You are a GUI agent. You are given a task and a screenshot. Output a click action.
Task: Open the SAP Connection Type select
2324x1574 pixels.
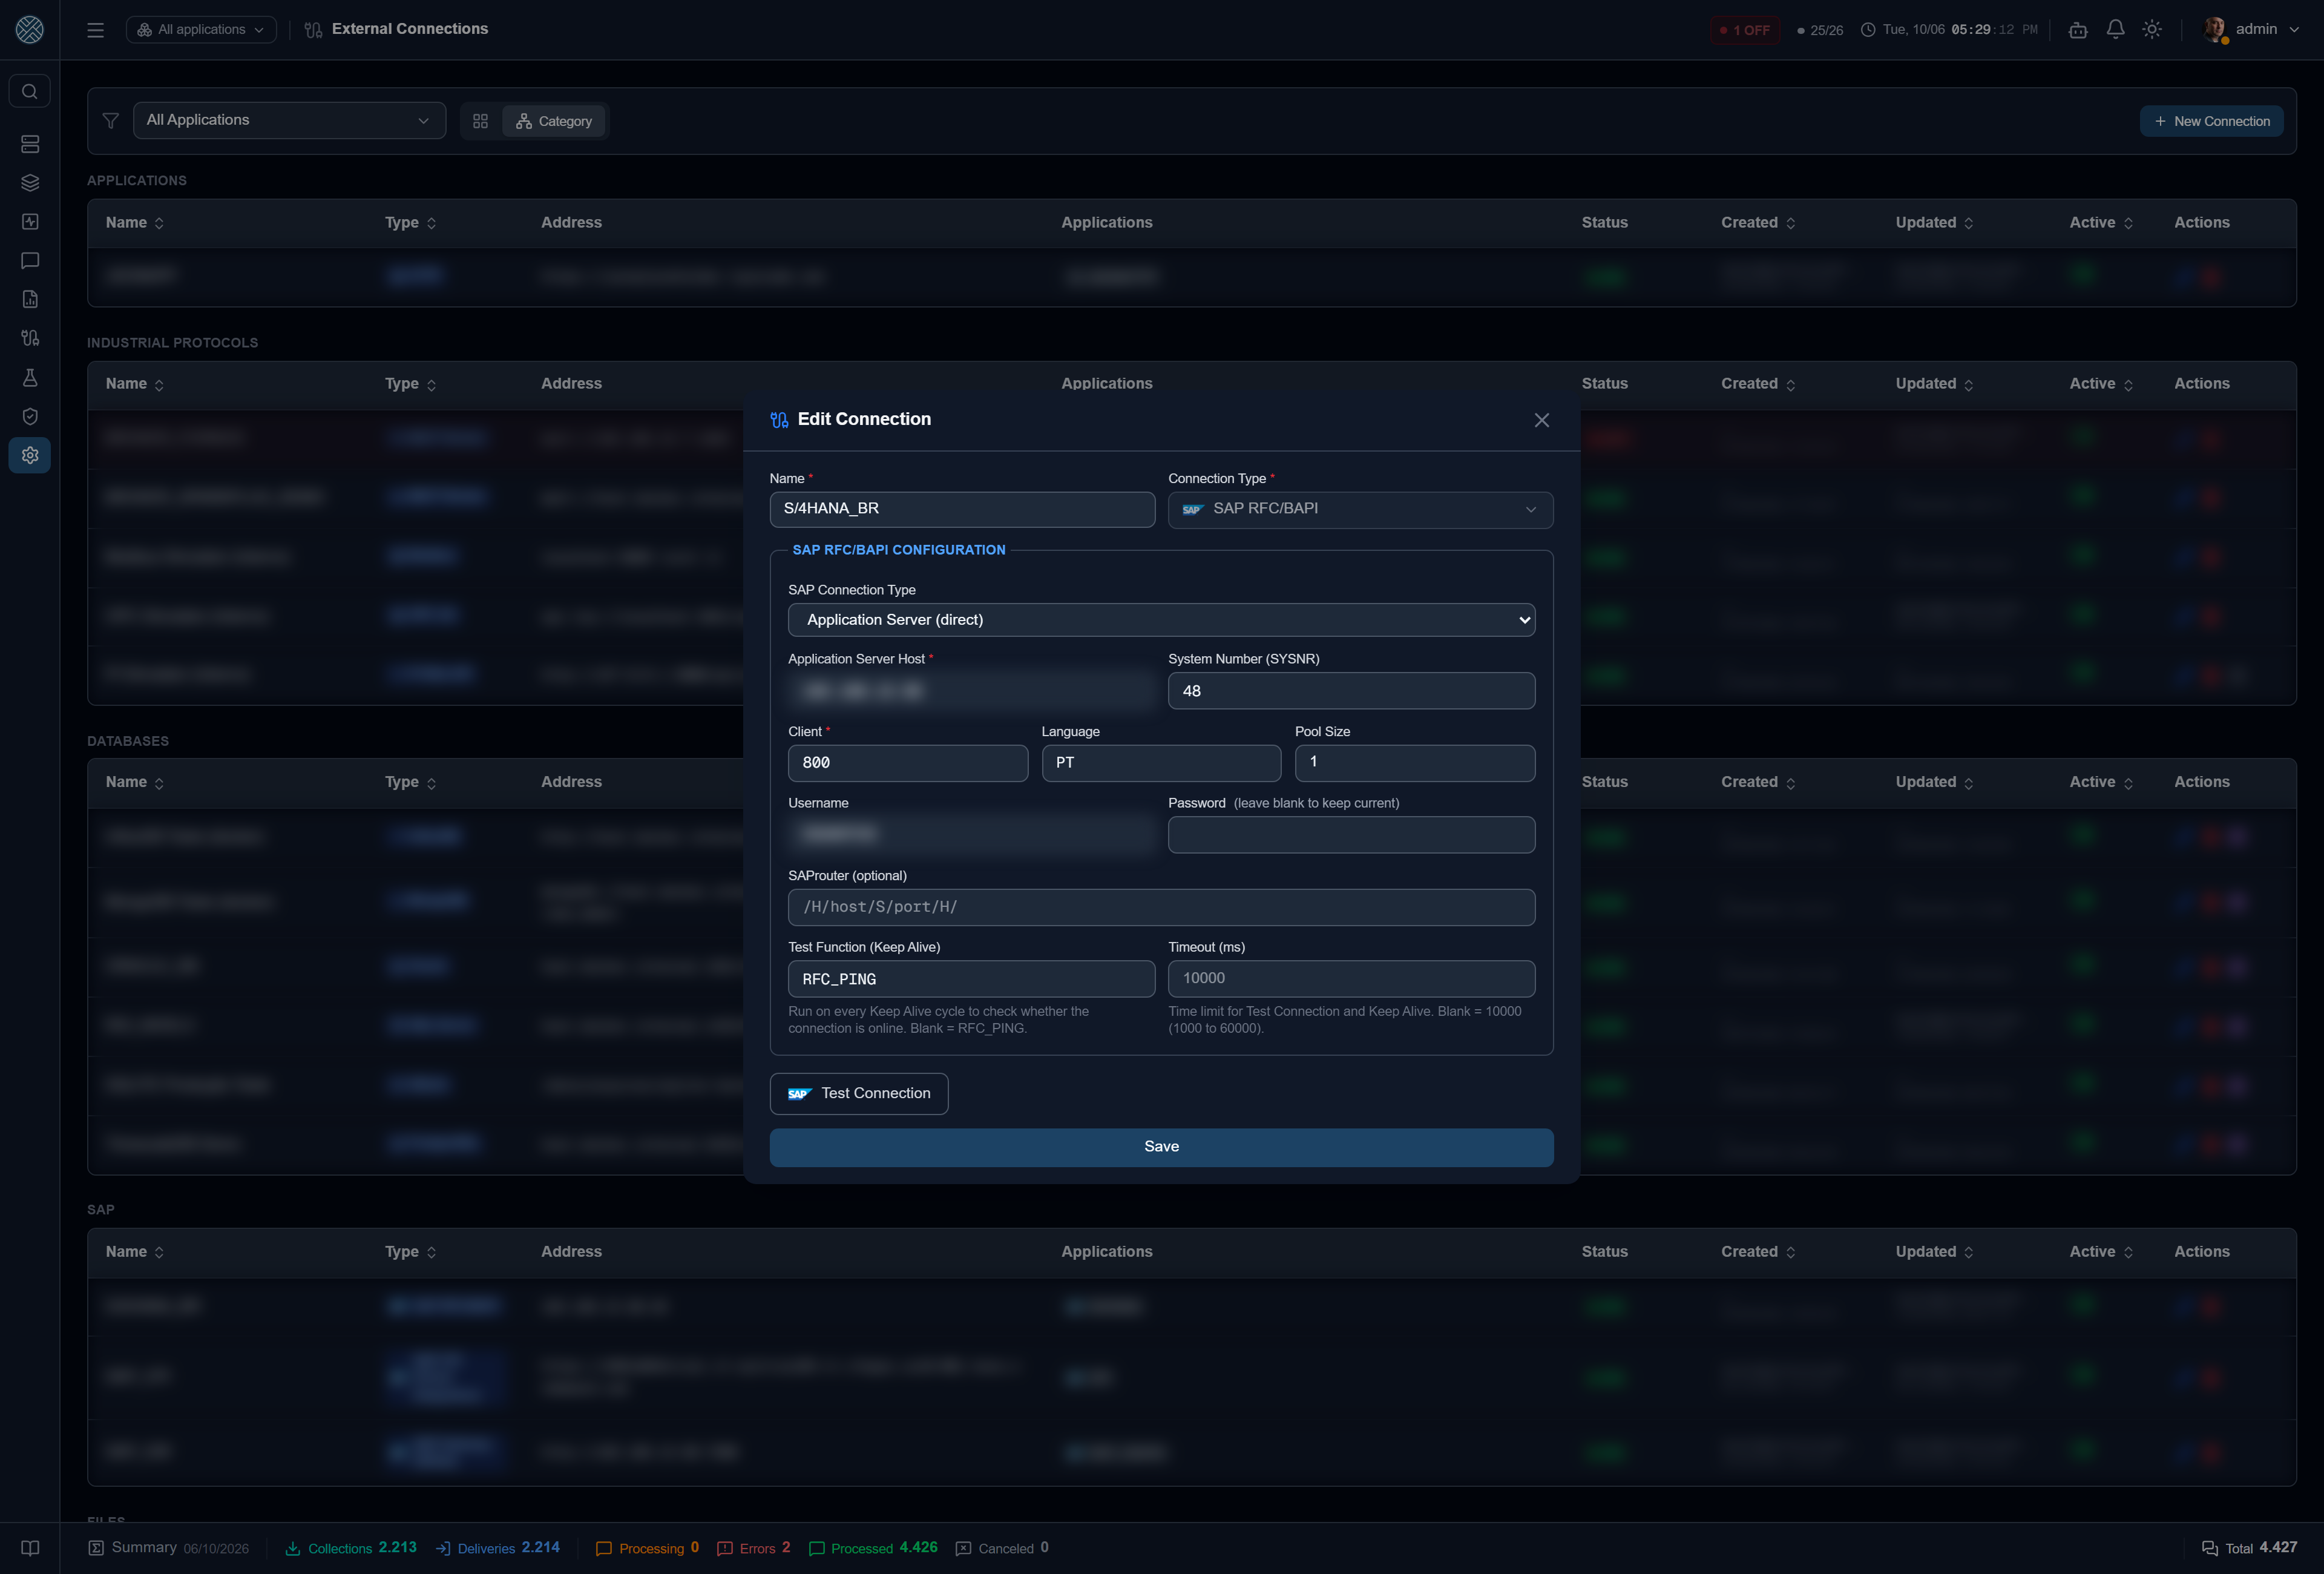click(x=1161, y=620)
